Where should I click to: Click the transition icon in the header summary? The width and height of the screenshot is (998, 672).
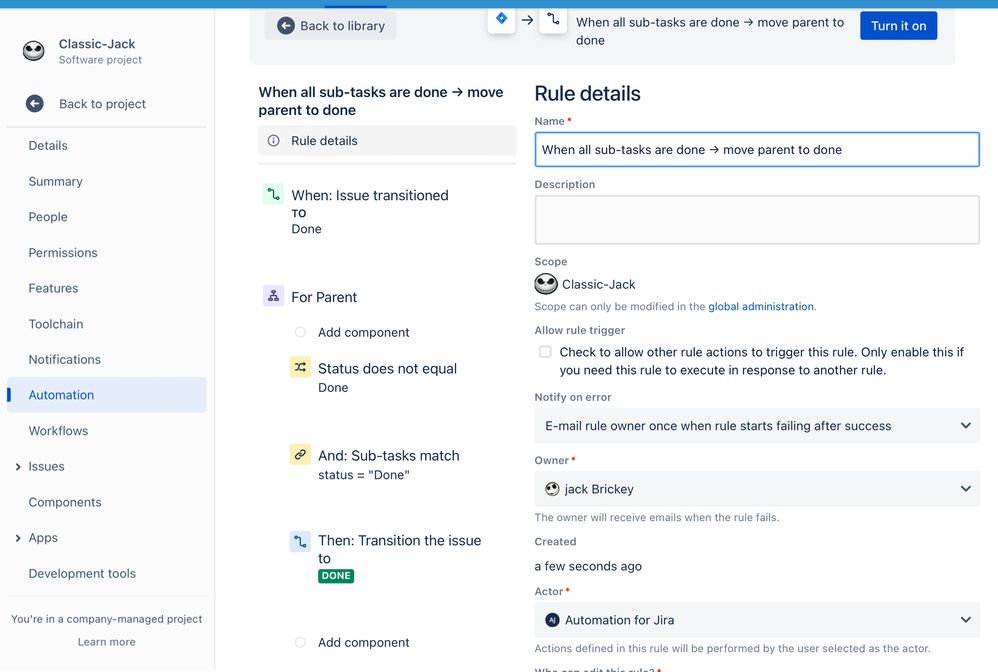tap(553, 18)
